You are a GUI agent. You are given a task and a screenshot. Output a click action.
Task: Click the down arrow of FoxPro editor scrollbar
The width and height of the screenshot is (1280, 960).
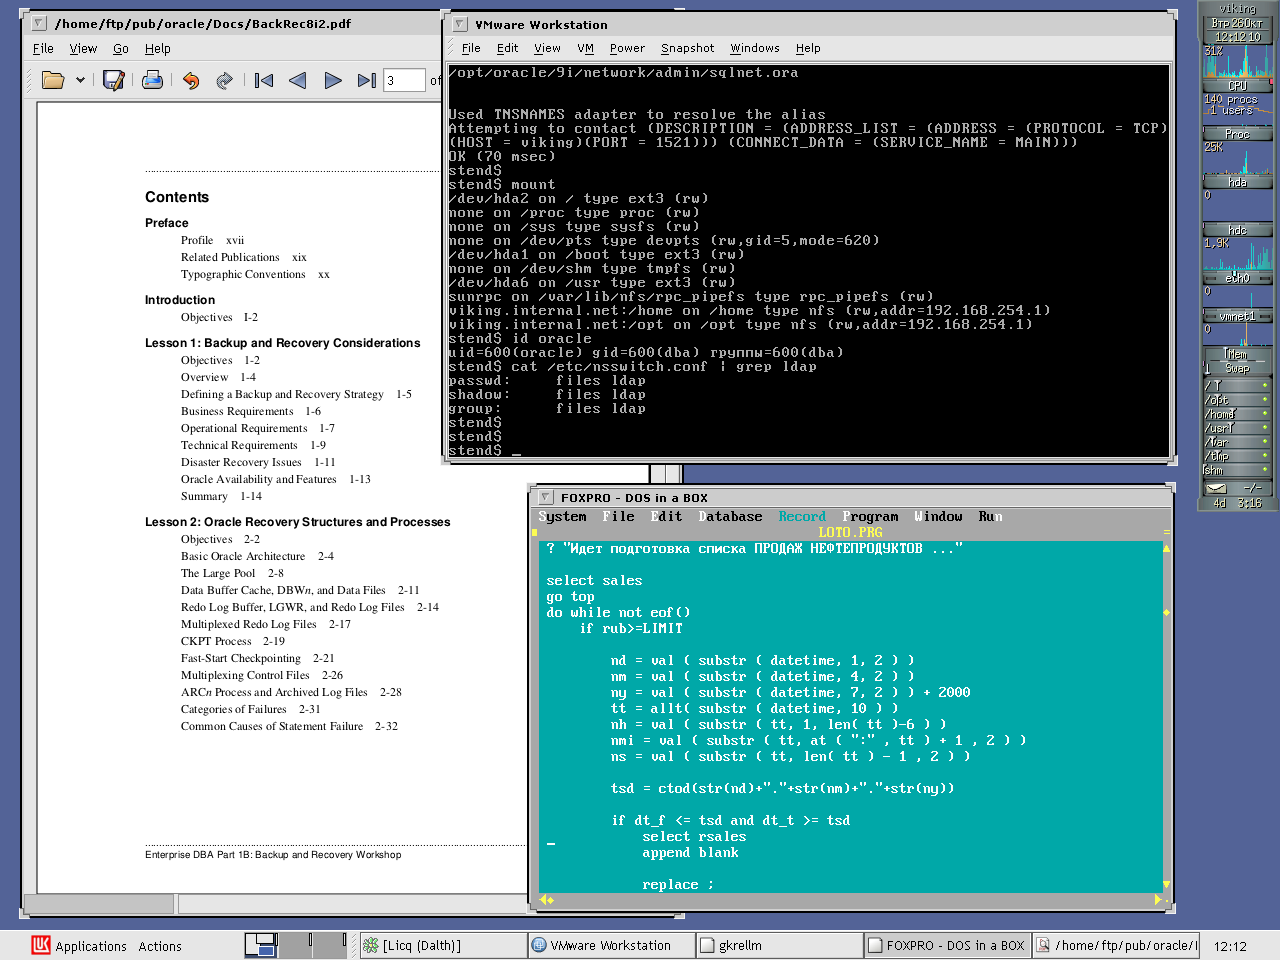click(x=1166, y=884)
